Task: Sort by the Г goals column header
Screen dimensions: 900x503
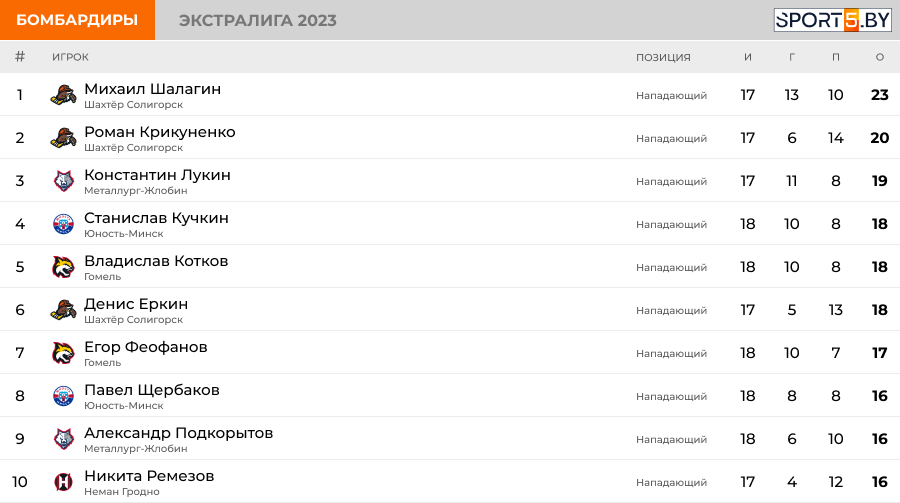Action: [792, 57]
